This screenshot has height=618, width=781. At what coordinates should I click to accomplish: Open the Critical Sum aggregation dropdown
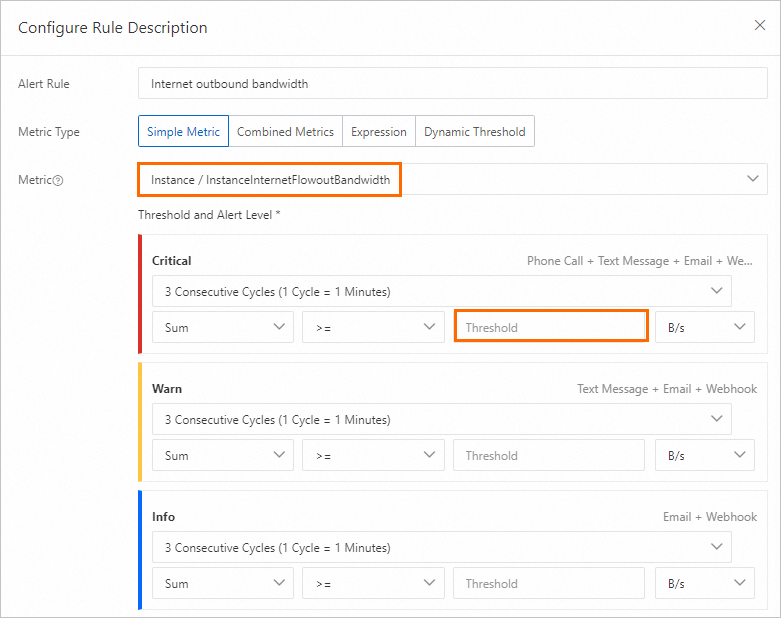[223, 328]
